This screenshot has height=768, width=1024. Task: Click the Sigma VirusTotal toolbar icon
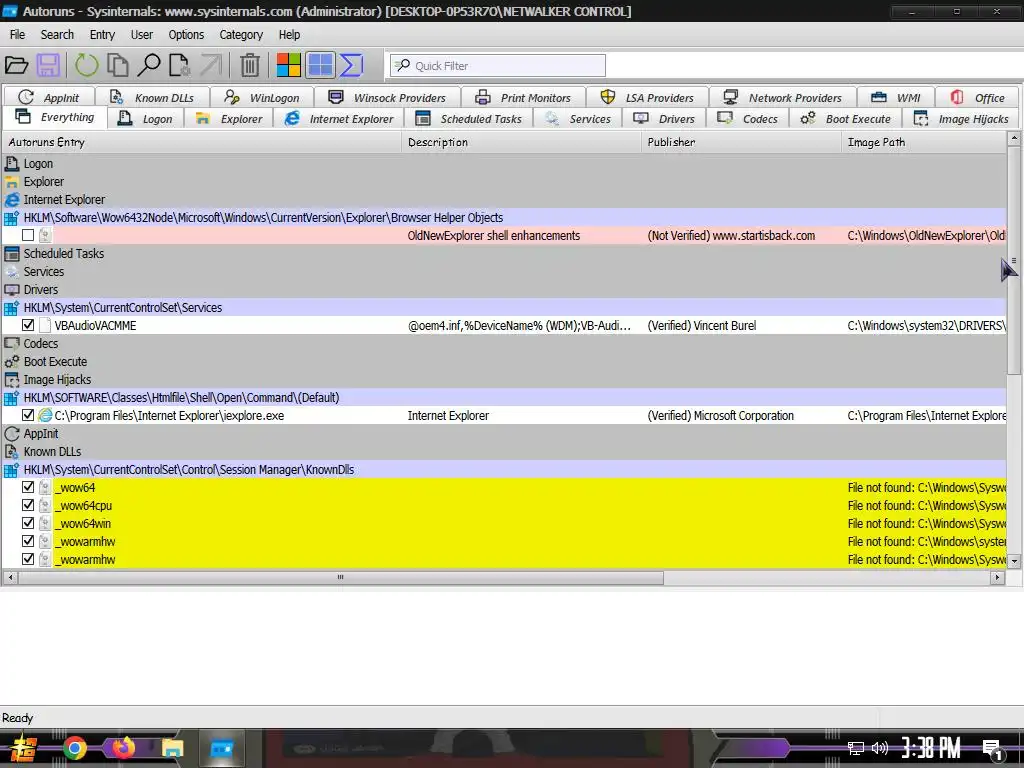[x=351, y=65]
